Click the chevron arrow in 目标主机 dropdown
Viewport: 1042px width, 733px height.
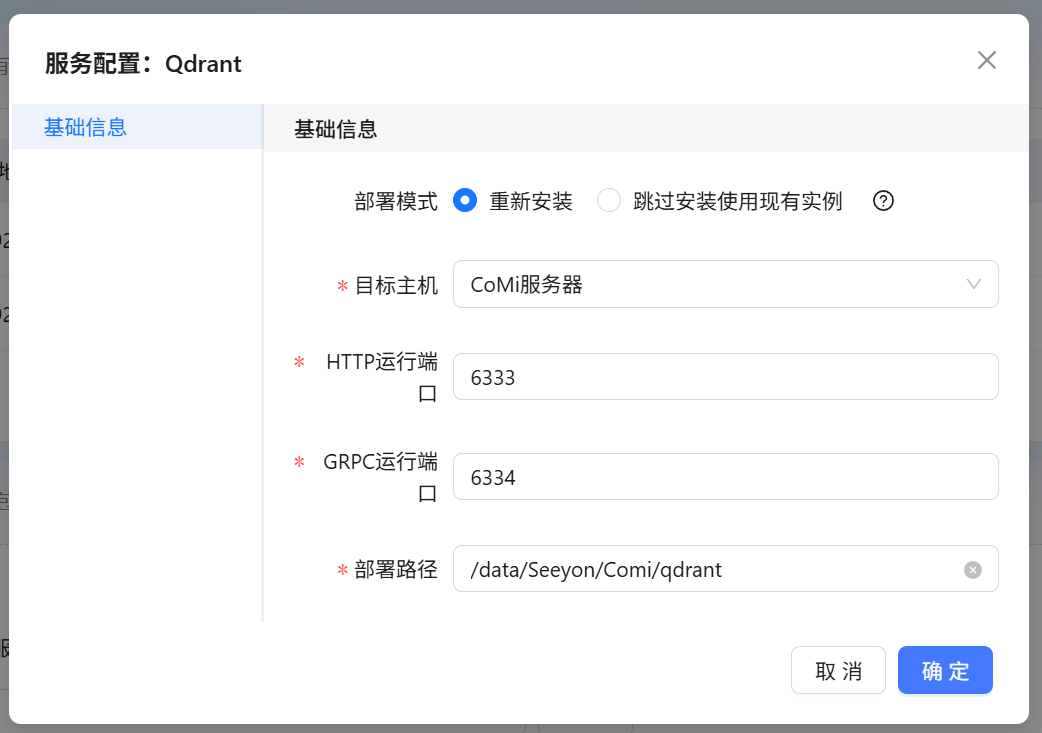(x=974, y=284)
